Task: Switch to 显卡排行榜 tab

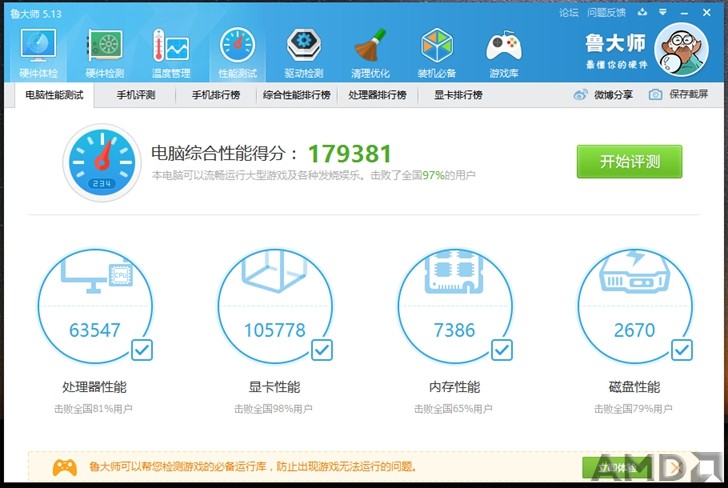Action: tap(458, 95)
